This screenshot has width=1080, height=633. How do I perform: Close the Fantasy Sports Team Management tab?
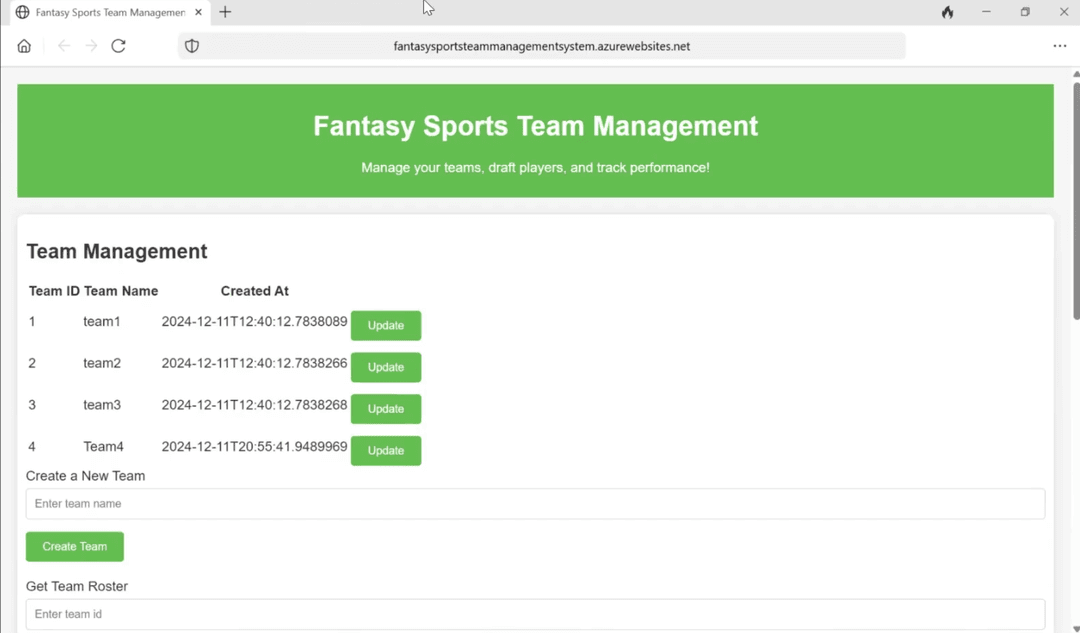pos(198,12)
